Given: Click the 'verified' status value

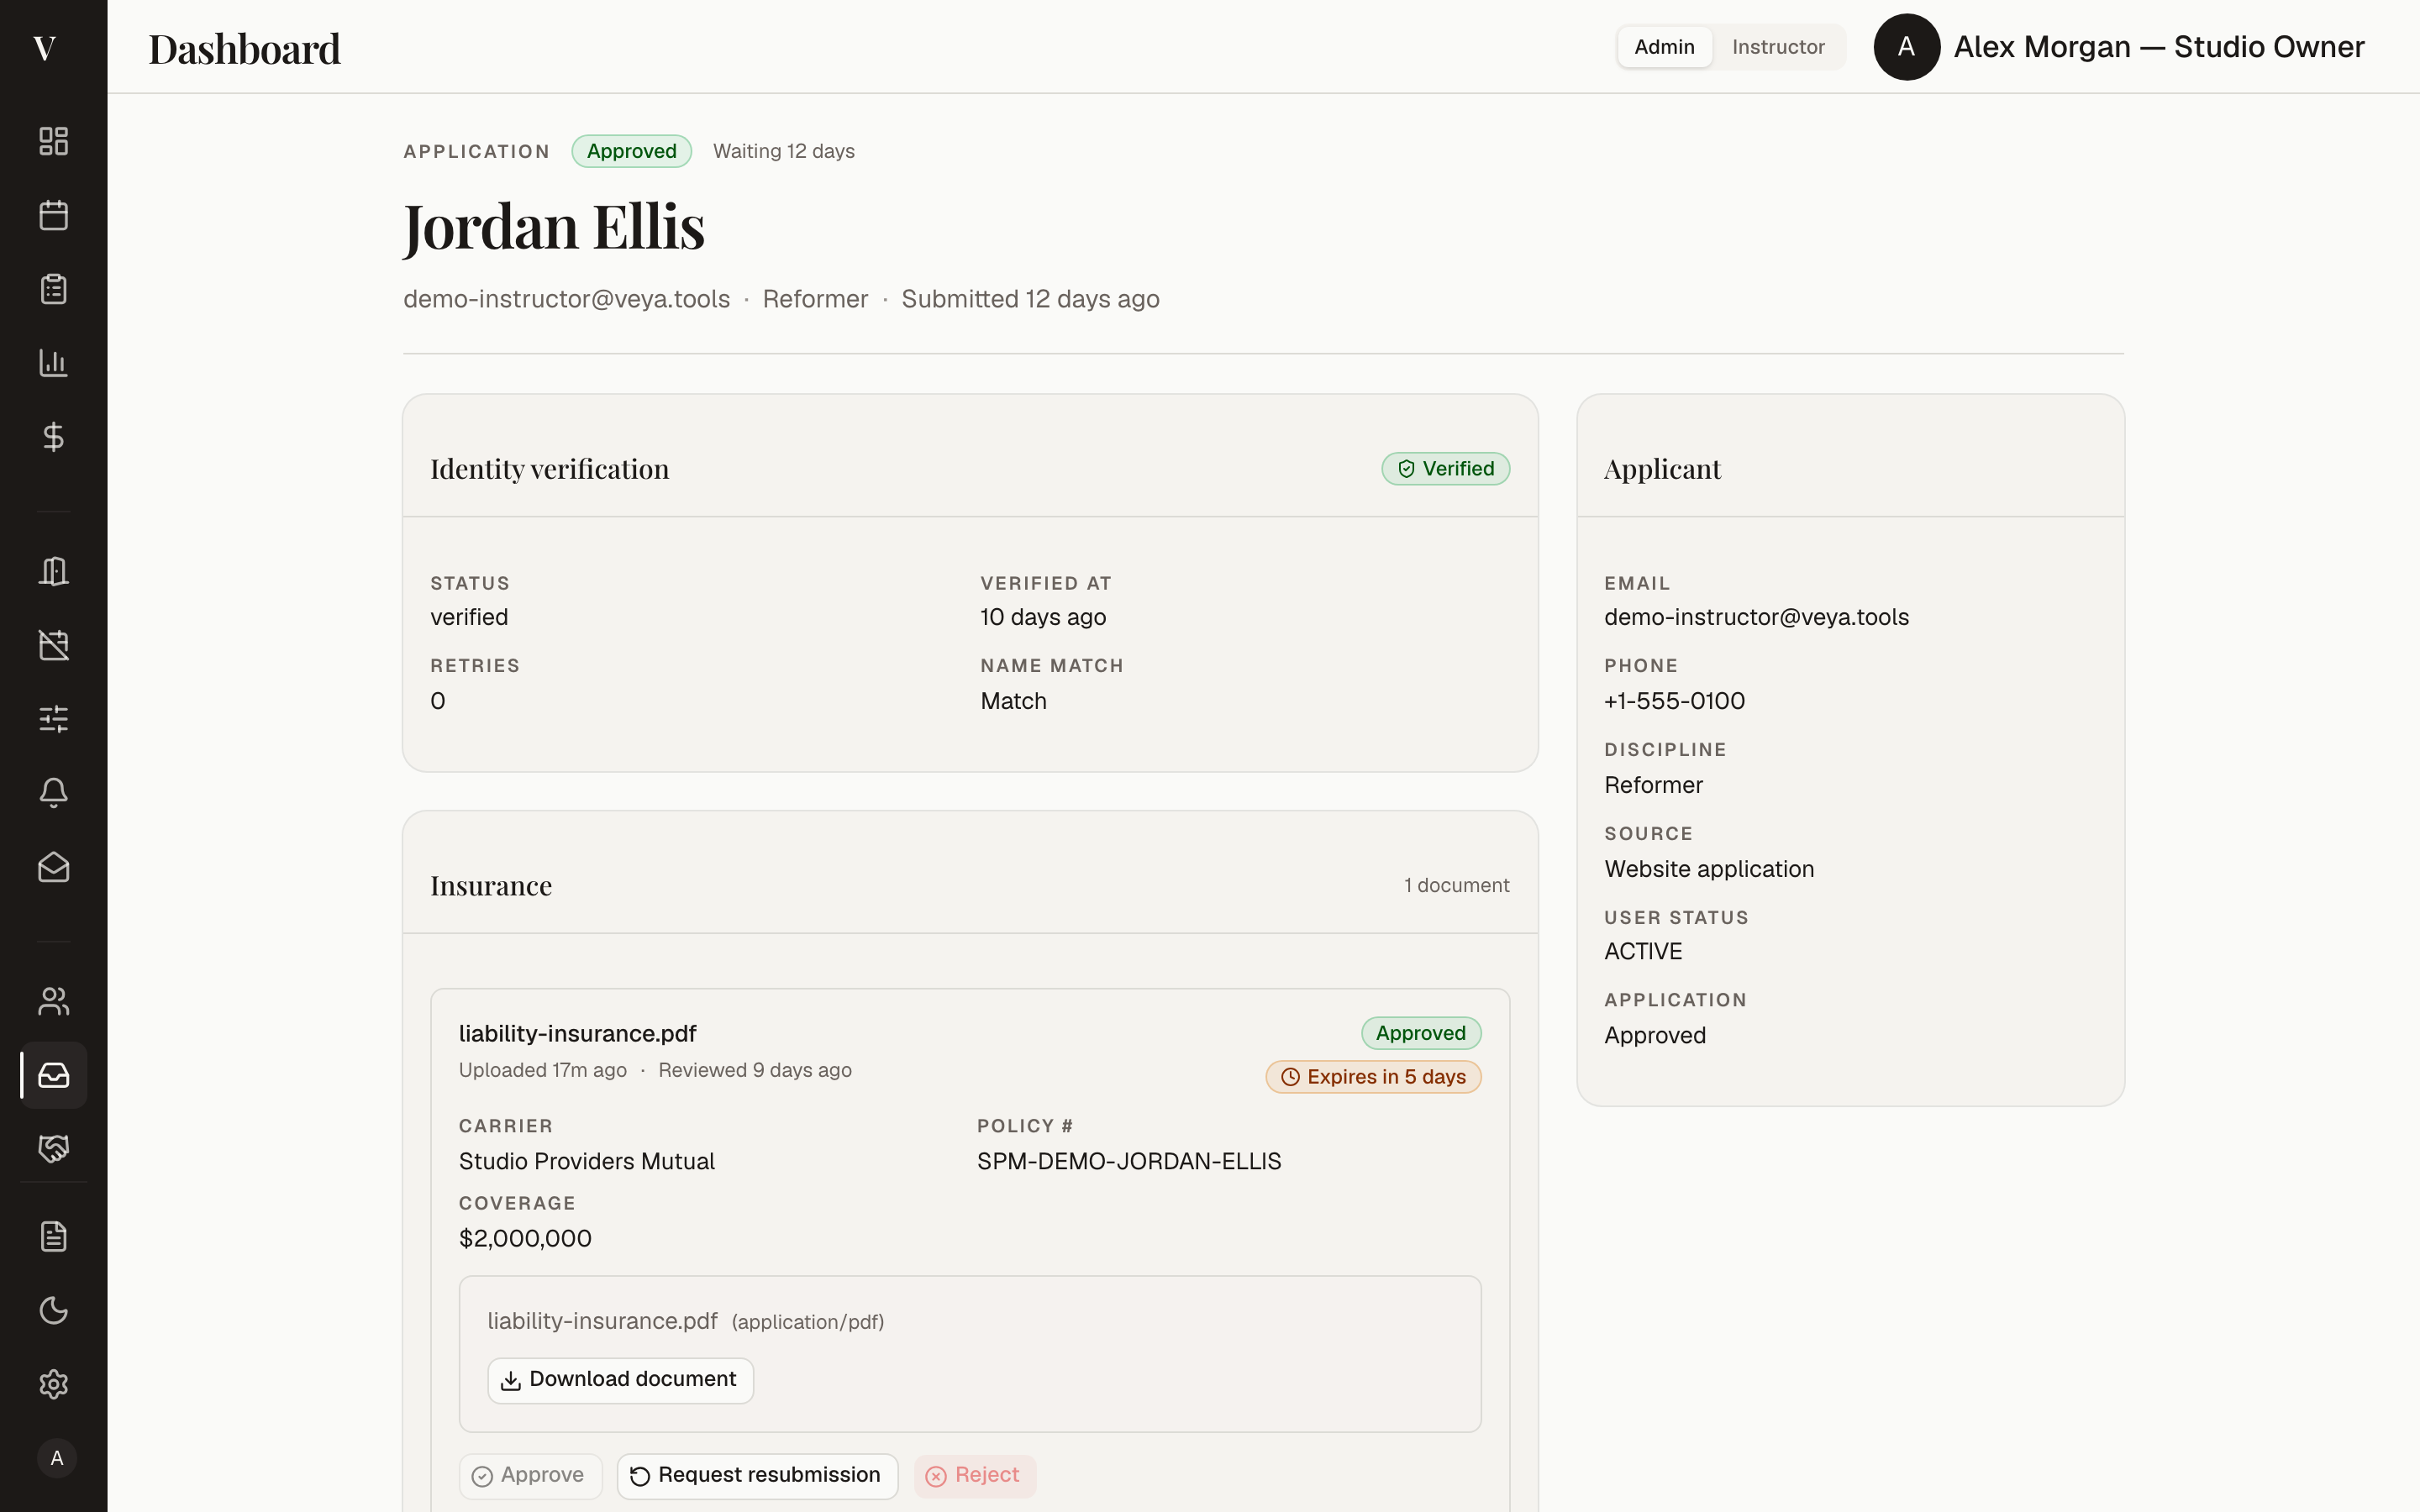Looking at the screenshot, I should pos(469,617).
